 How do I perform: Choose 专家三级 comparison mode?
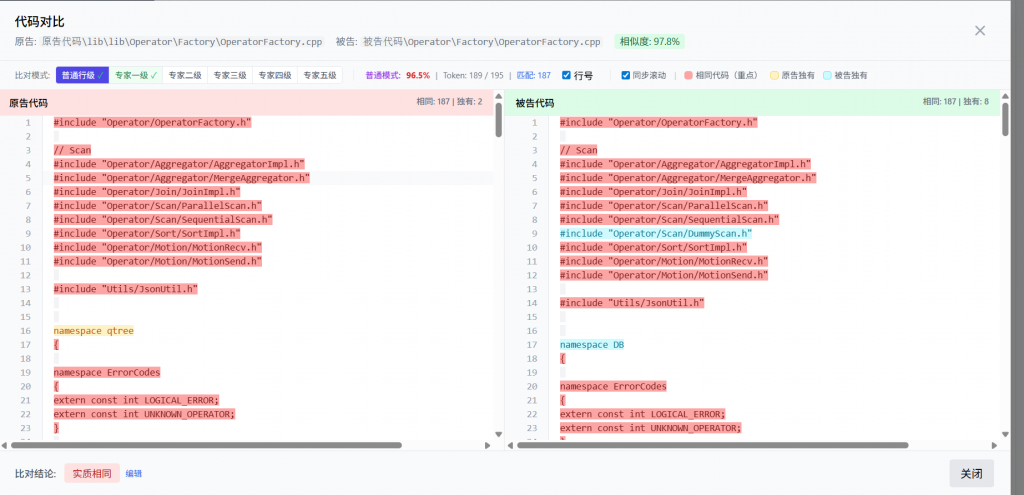[x=229, y=75]
